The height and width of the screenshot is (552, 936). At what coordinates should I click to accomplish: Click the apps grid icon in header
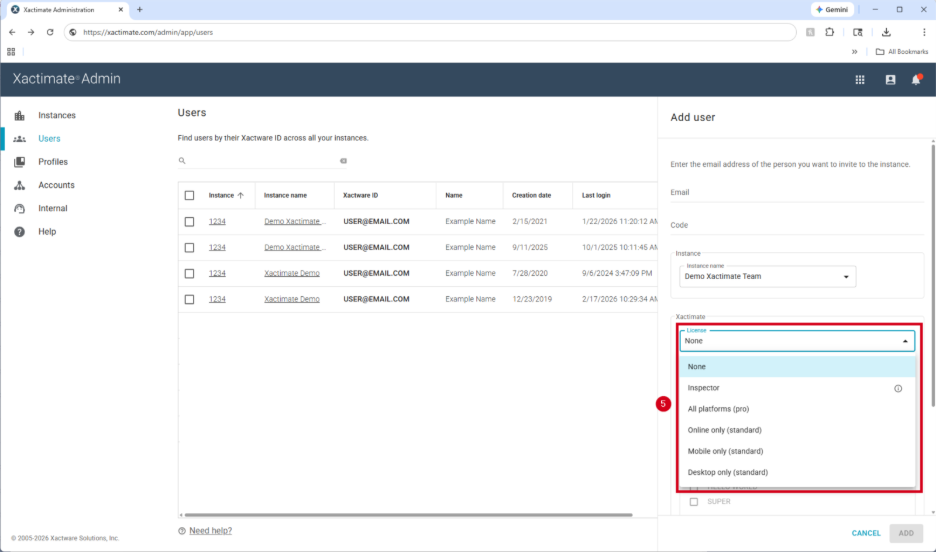pos(859,80)
